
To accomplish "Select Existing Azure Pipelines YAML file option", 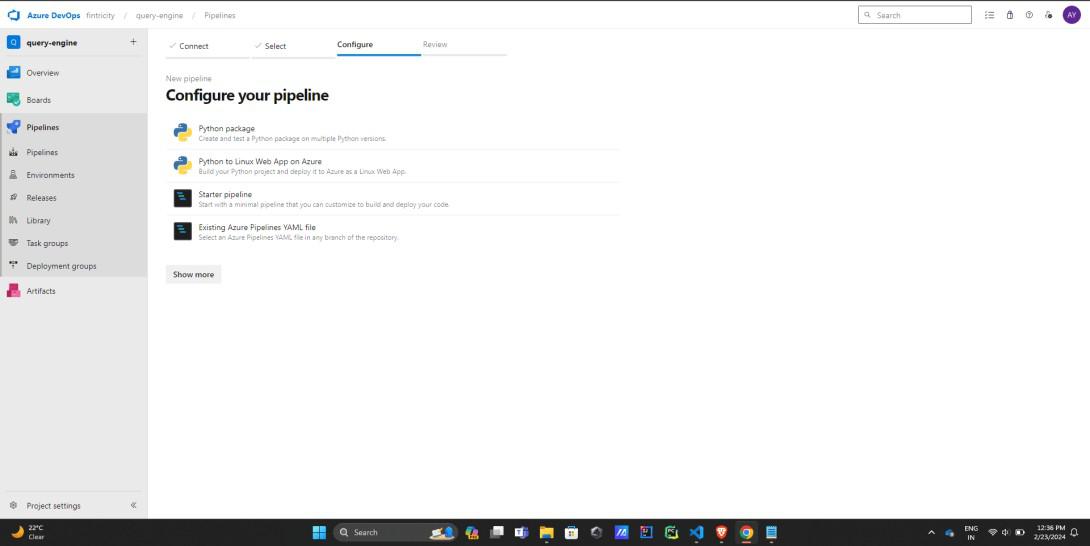I will (393, 232).
